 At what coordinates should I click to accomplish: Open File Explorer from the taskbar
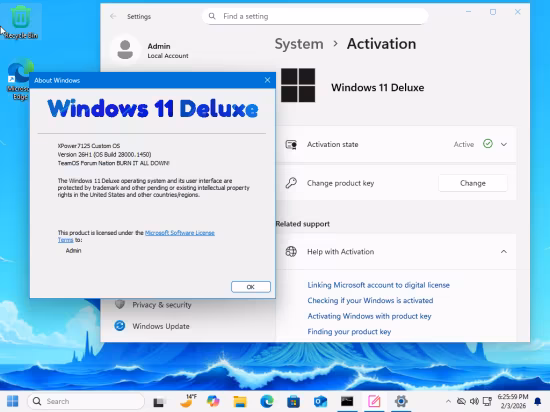click(240, 401)
